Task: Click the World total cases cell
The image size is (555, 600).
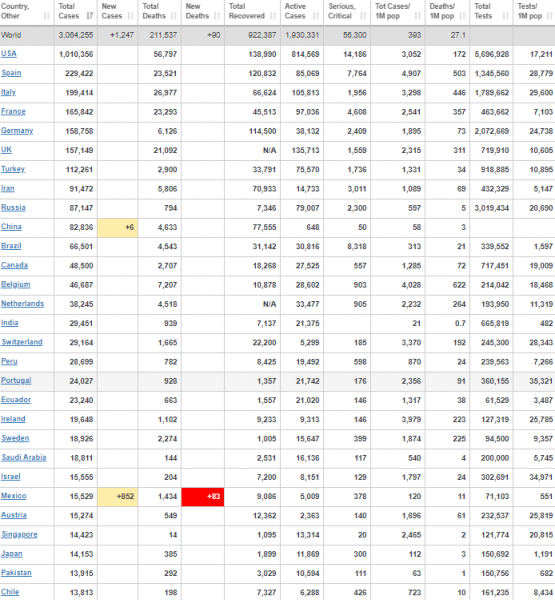Action: (x=76, y=35)
